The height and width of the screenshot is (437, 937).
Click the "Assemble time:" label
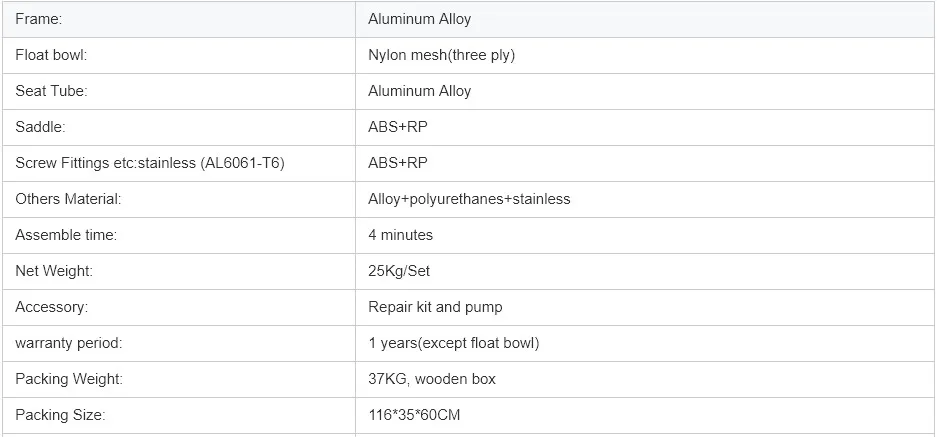pyautogui.click(x=66, y=235)
